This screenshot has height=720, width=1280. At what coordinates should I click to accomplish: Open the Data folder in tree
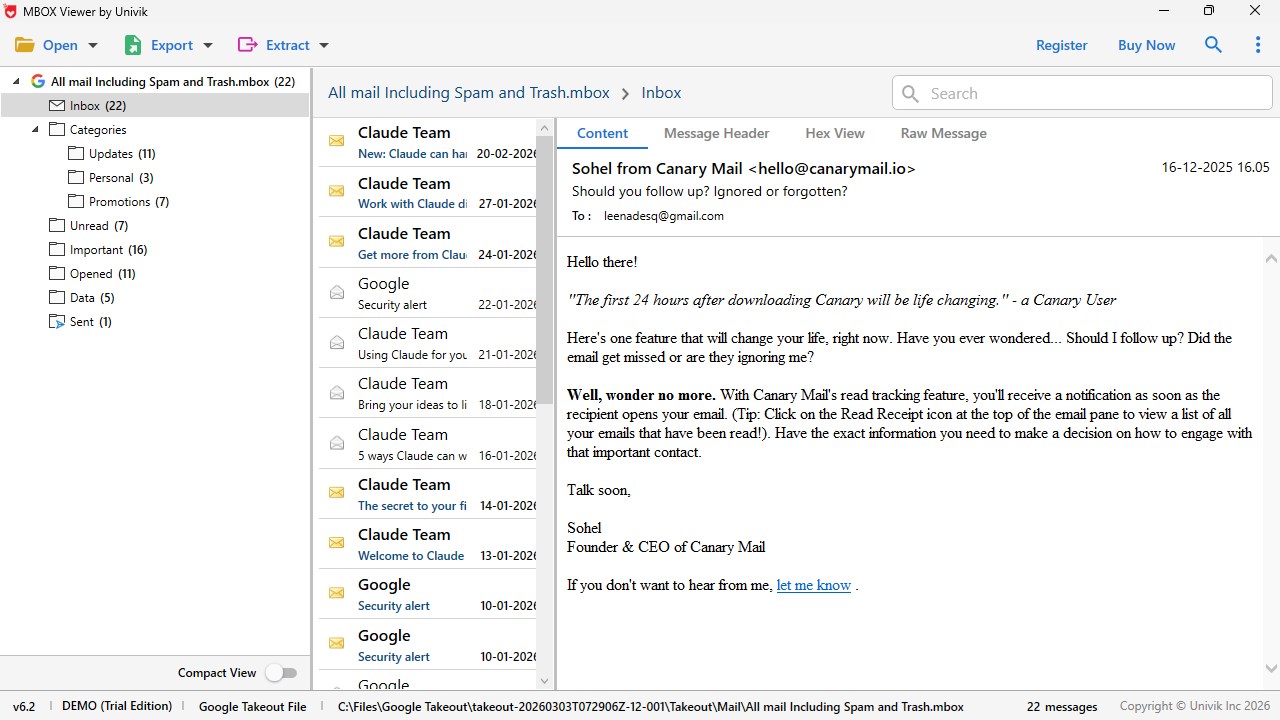click(82, 298)
